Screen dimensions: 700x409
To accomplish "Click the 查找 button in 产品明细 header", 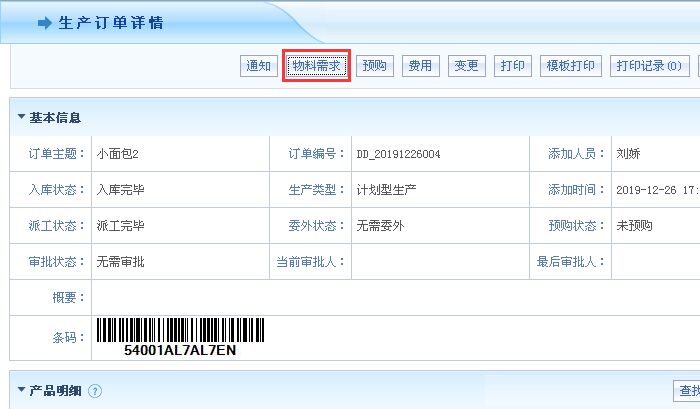I will [686, 391].
